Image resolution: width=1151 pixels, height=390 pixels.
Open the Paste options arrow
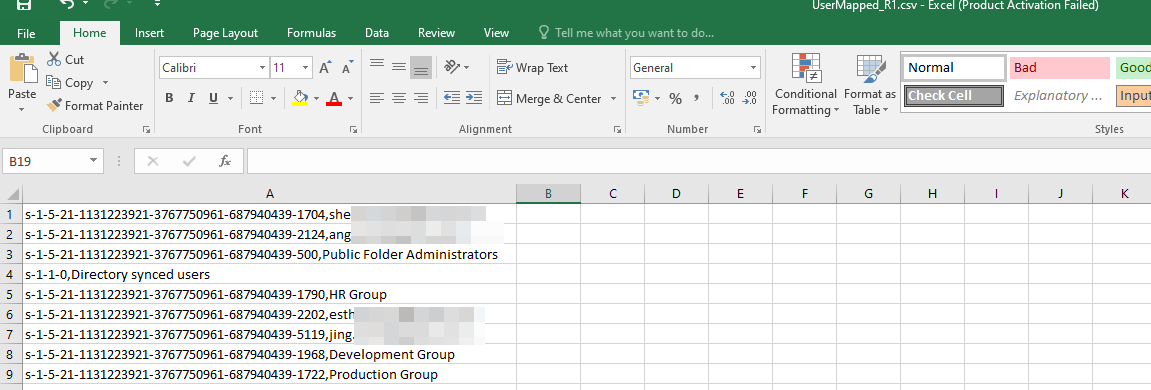click(x=21, y=109)
